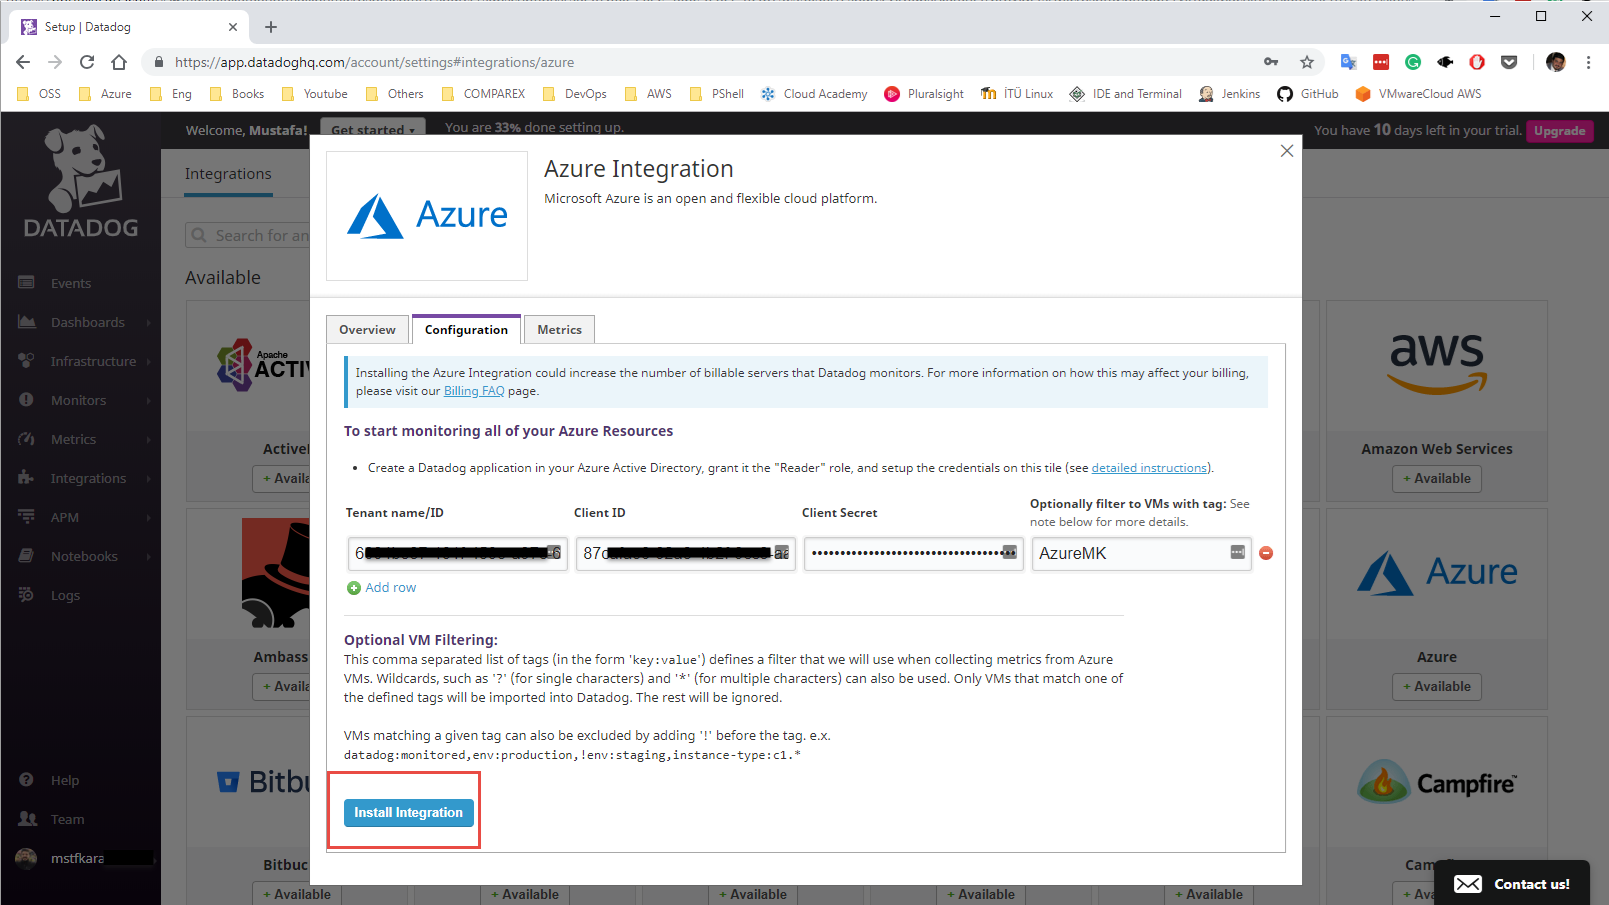Click the saved password key icon
Screen dimensions: 1609x905
[1271, 62]
